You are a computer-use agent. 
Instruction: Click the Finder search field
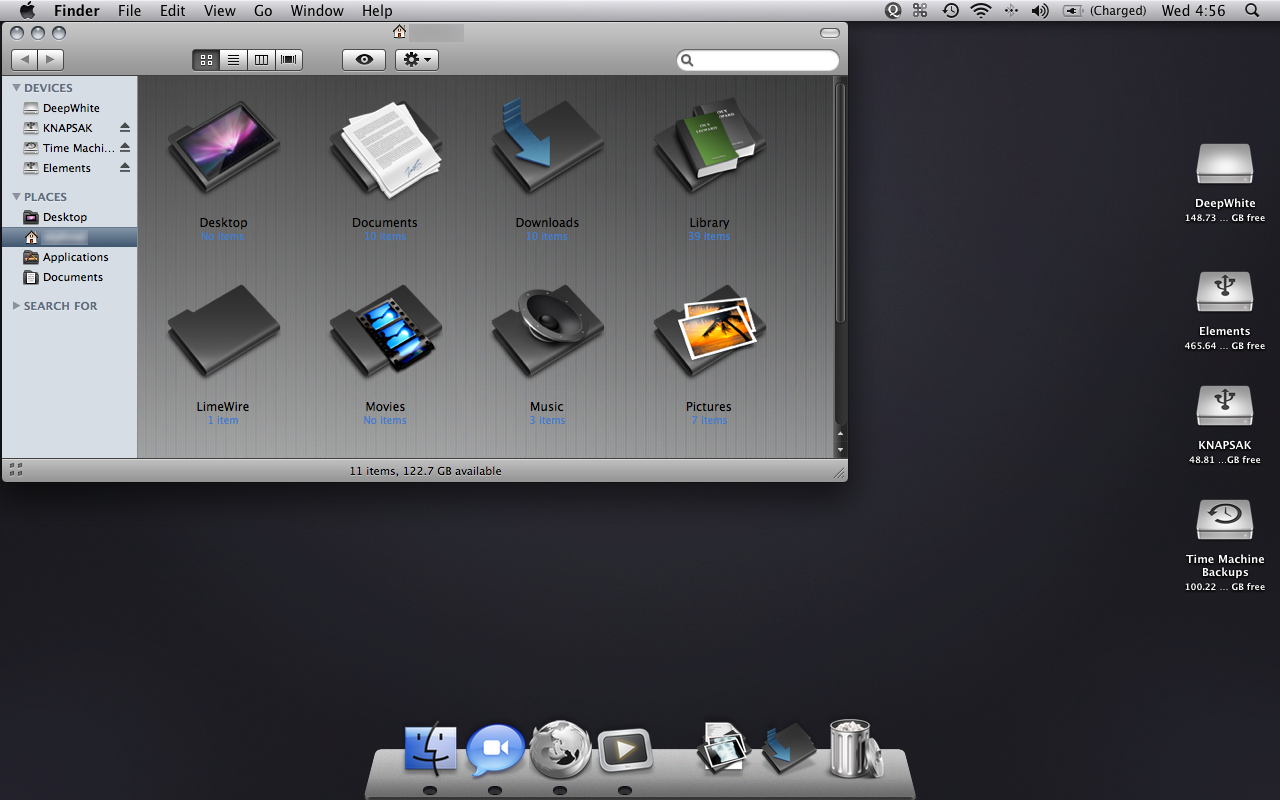758,60
